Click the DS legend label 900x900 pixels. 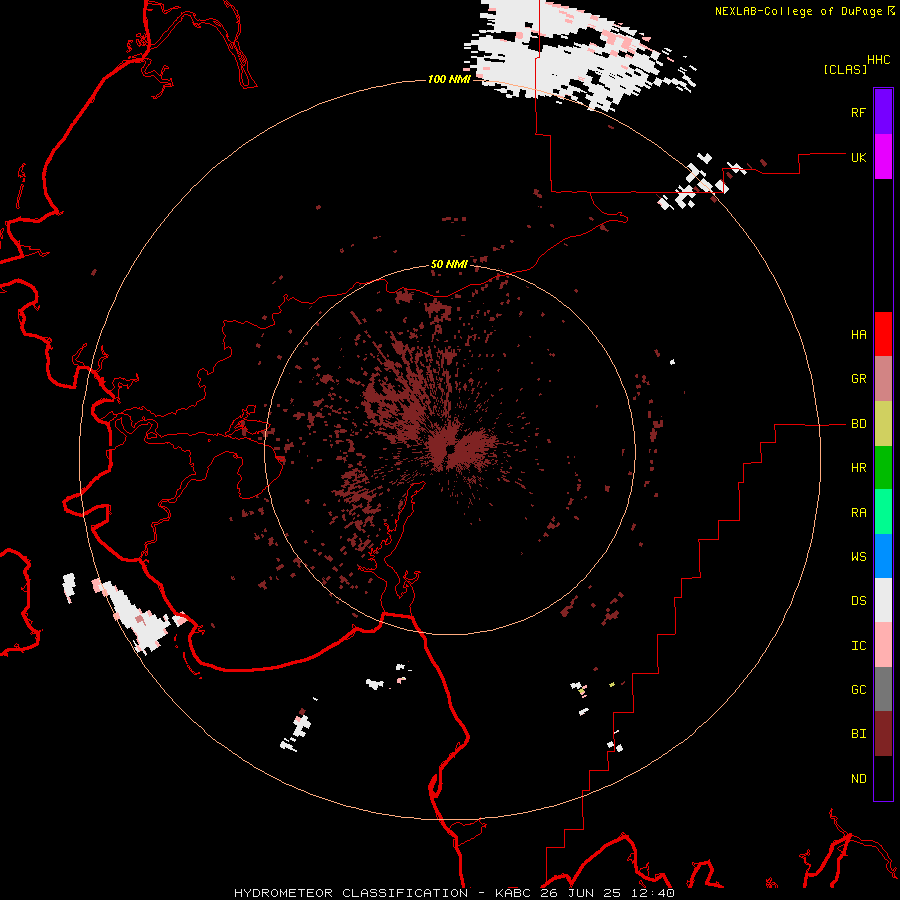click(858, 601)
